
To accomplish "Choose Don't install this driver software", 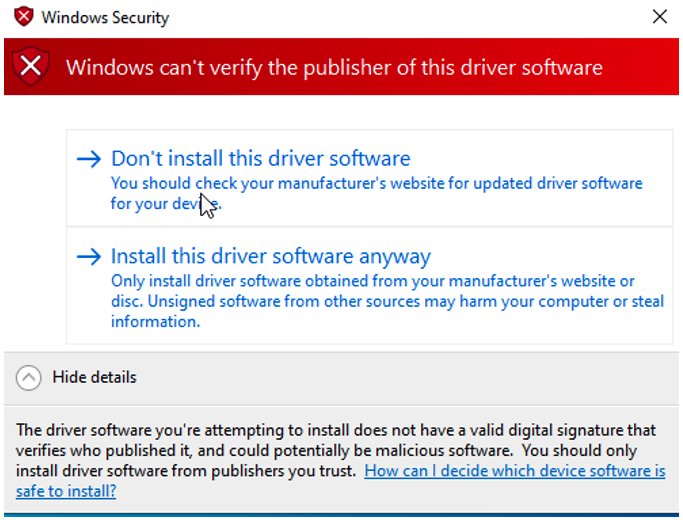I will click(x=369, y=178).
